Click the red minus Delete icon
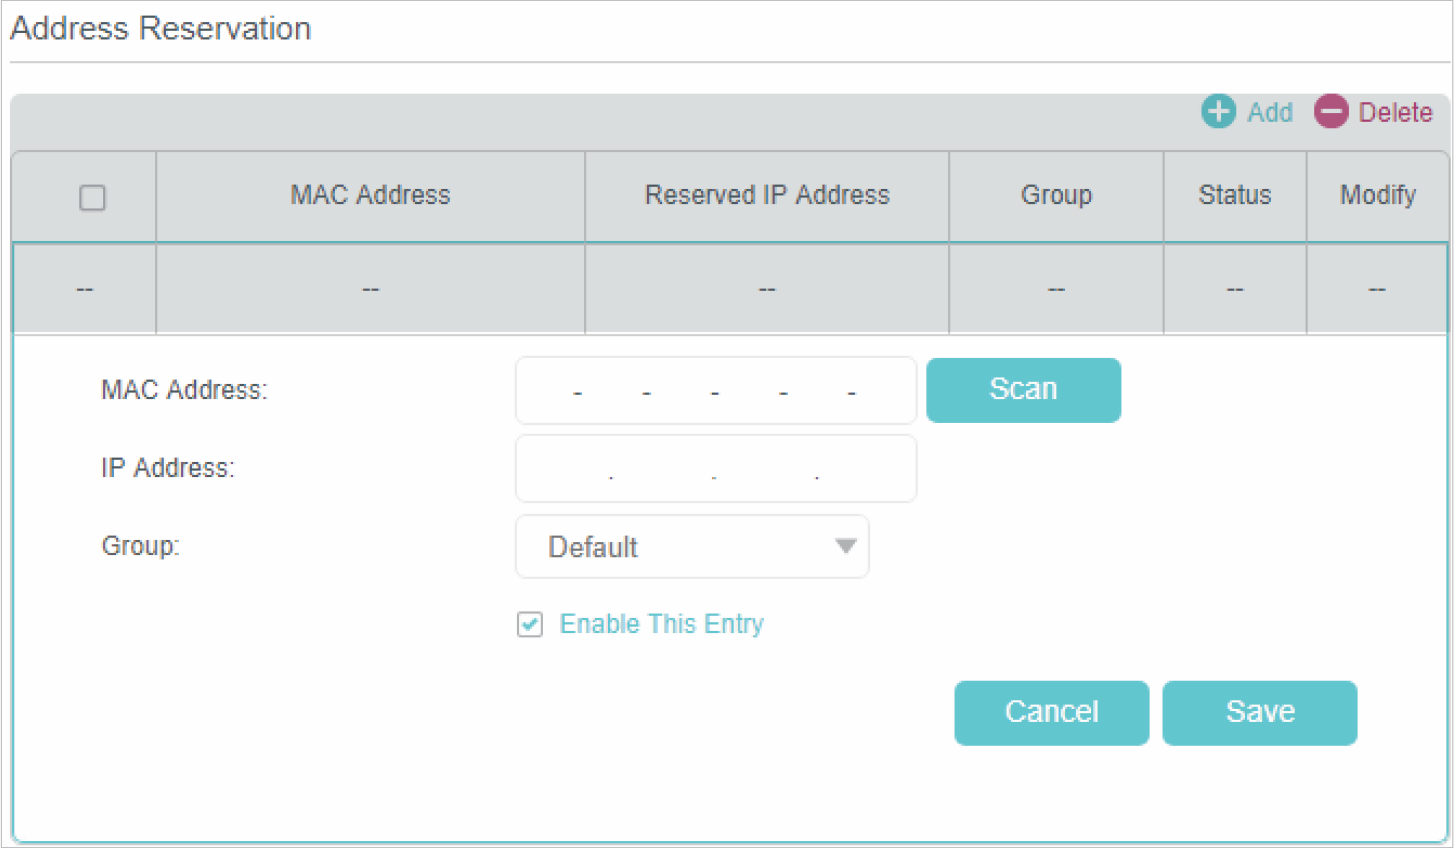1454x848 pixels. click(x=1331, y=111)
